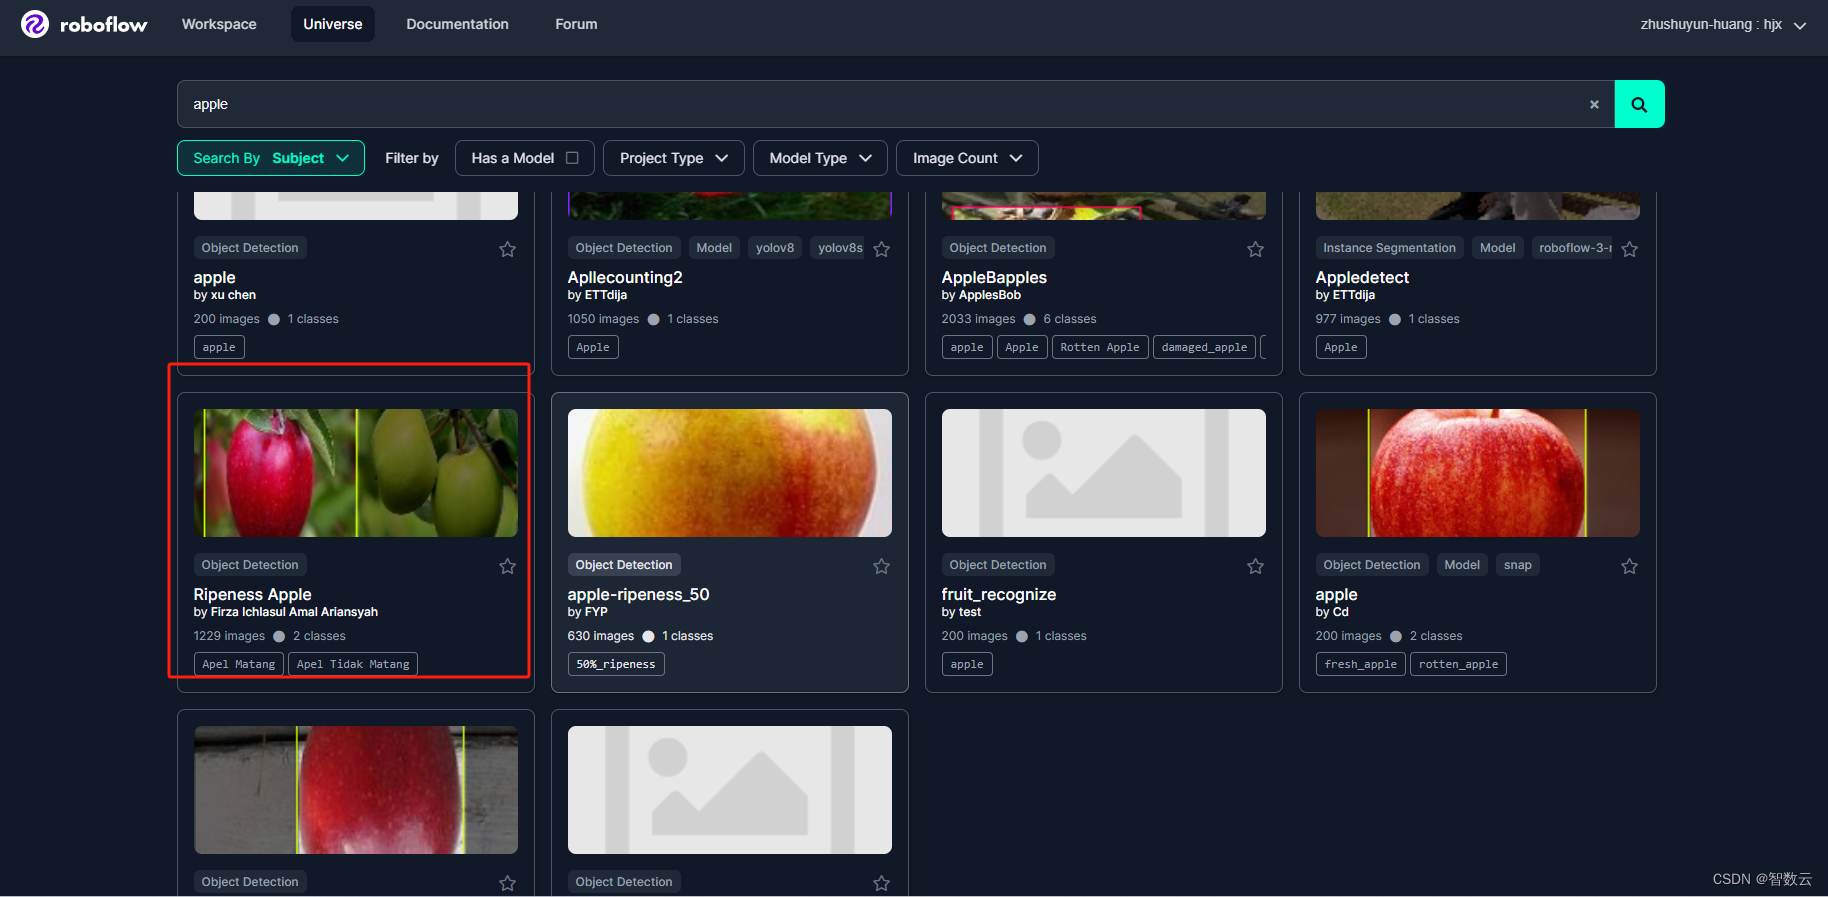Select the Universe tab
The width and height of the screenshot is (1828, 897).
(x=333, y=24)
